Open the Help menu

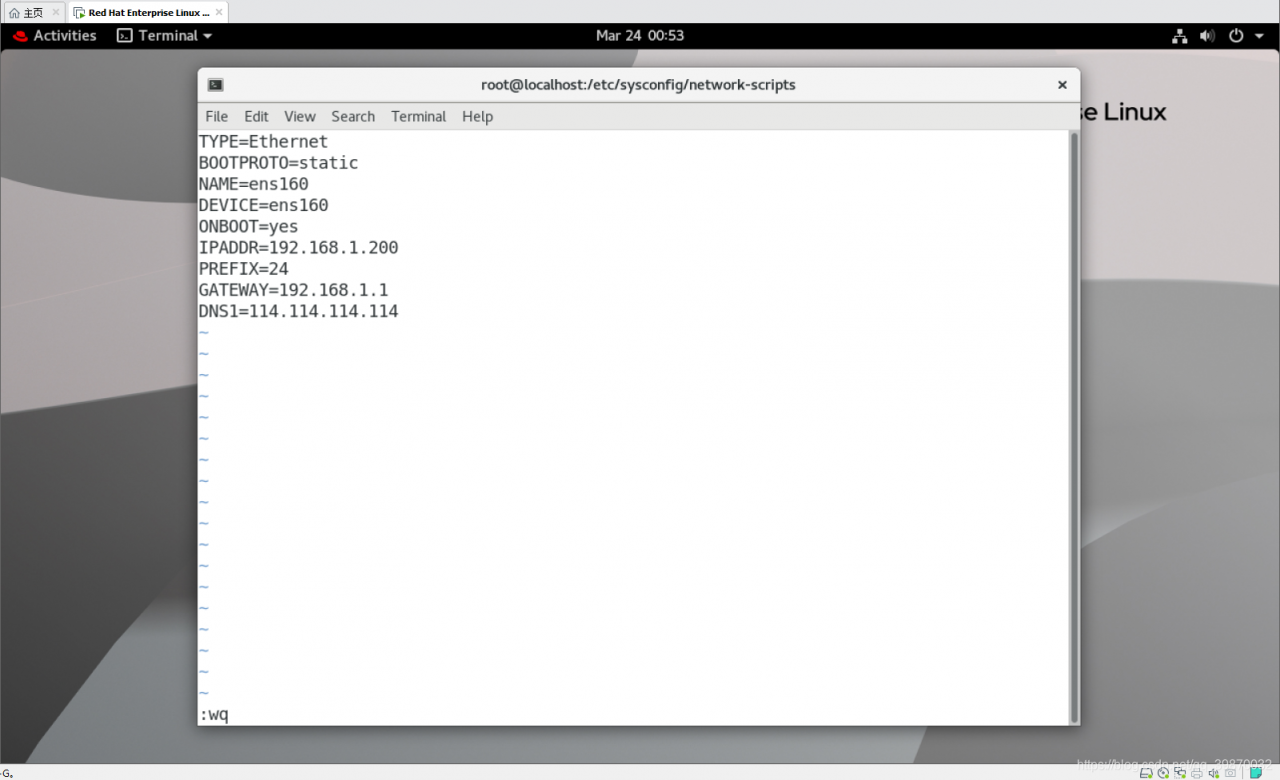pyautogui.click(x=478, y=116)
